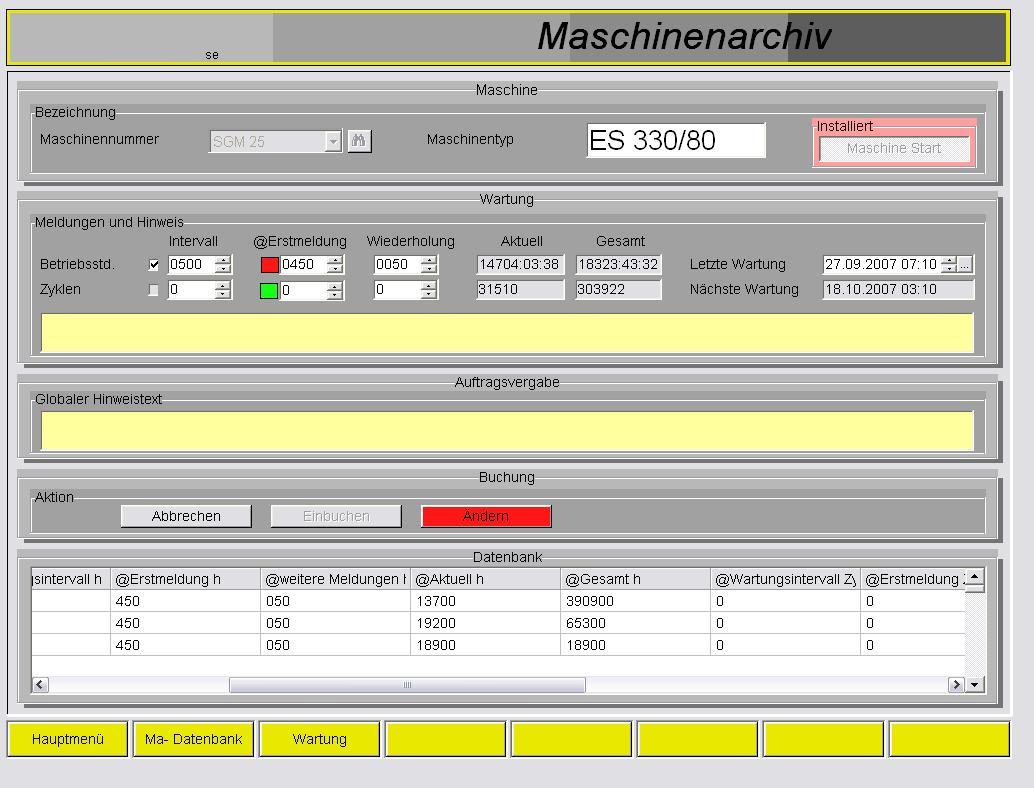
Task: Open the Wartung bottom menu button
Action: pyautogui.click(x=319, y=739)
